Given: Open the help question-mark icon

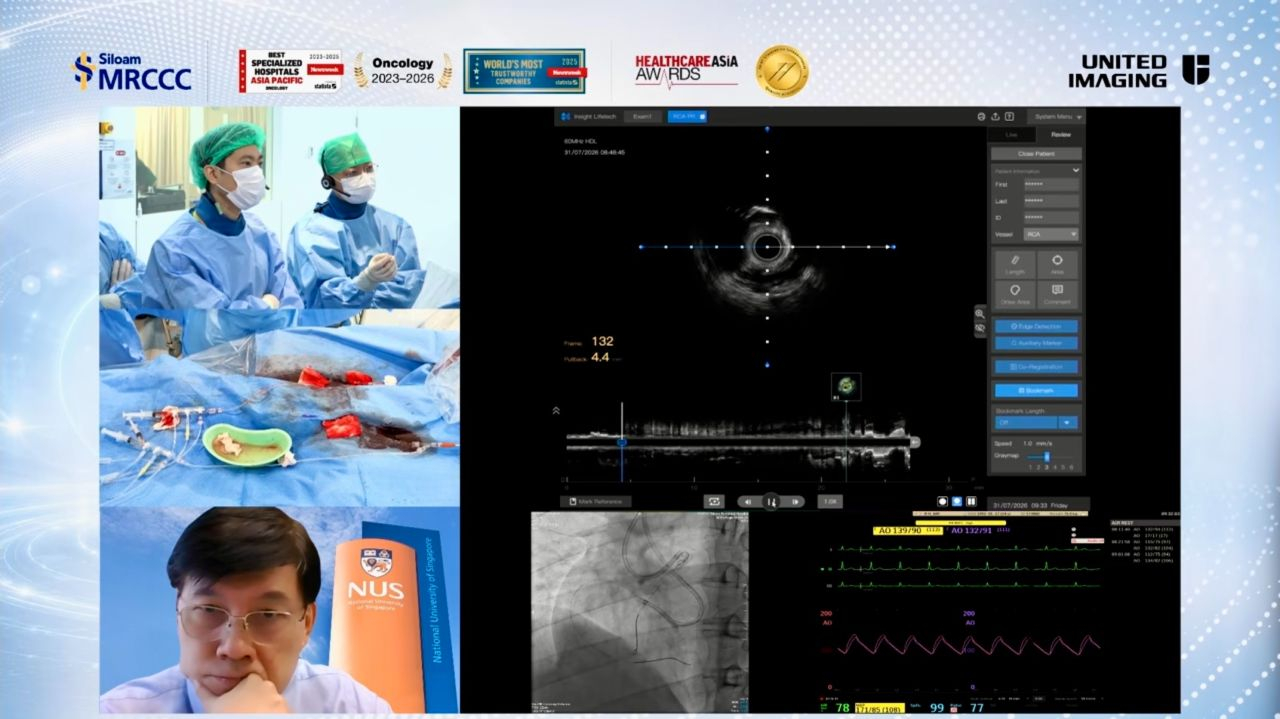Looking at the screenshot, I should pyautogui.click(x=1009, y=117).
